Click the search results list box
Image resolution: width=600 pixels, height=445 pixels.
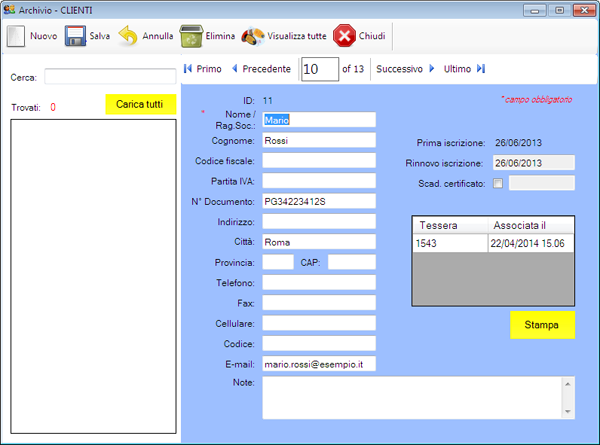93,276
